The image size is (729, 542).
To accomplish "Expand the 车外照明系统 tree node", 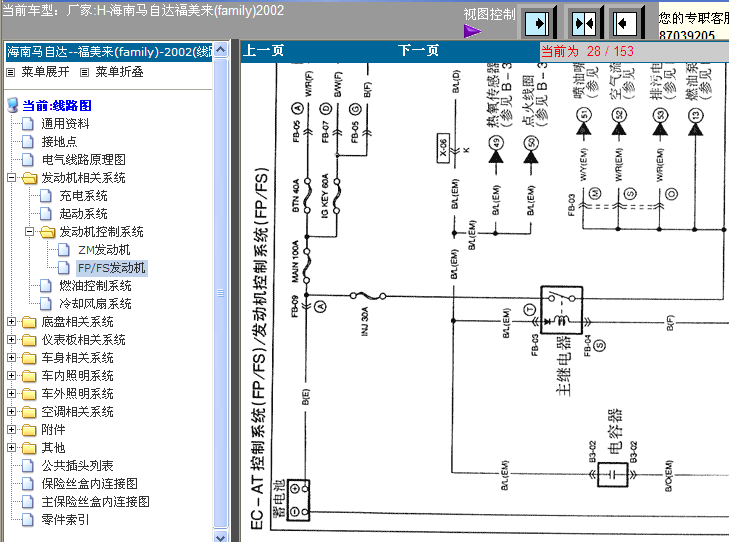I will (x=12, y=394).
